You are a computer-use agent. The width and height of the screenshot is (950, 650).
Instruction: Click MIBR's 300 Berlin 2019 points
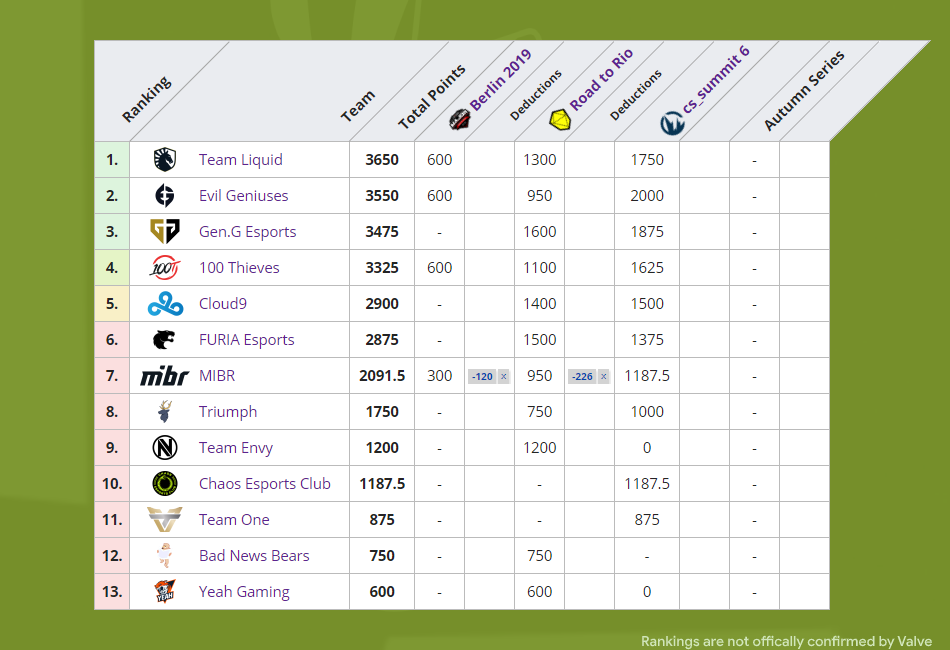pos(439,376)
